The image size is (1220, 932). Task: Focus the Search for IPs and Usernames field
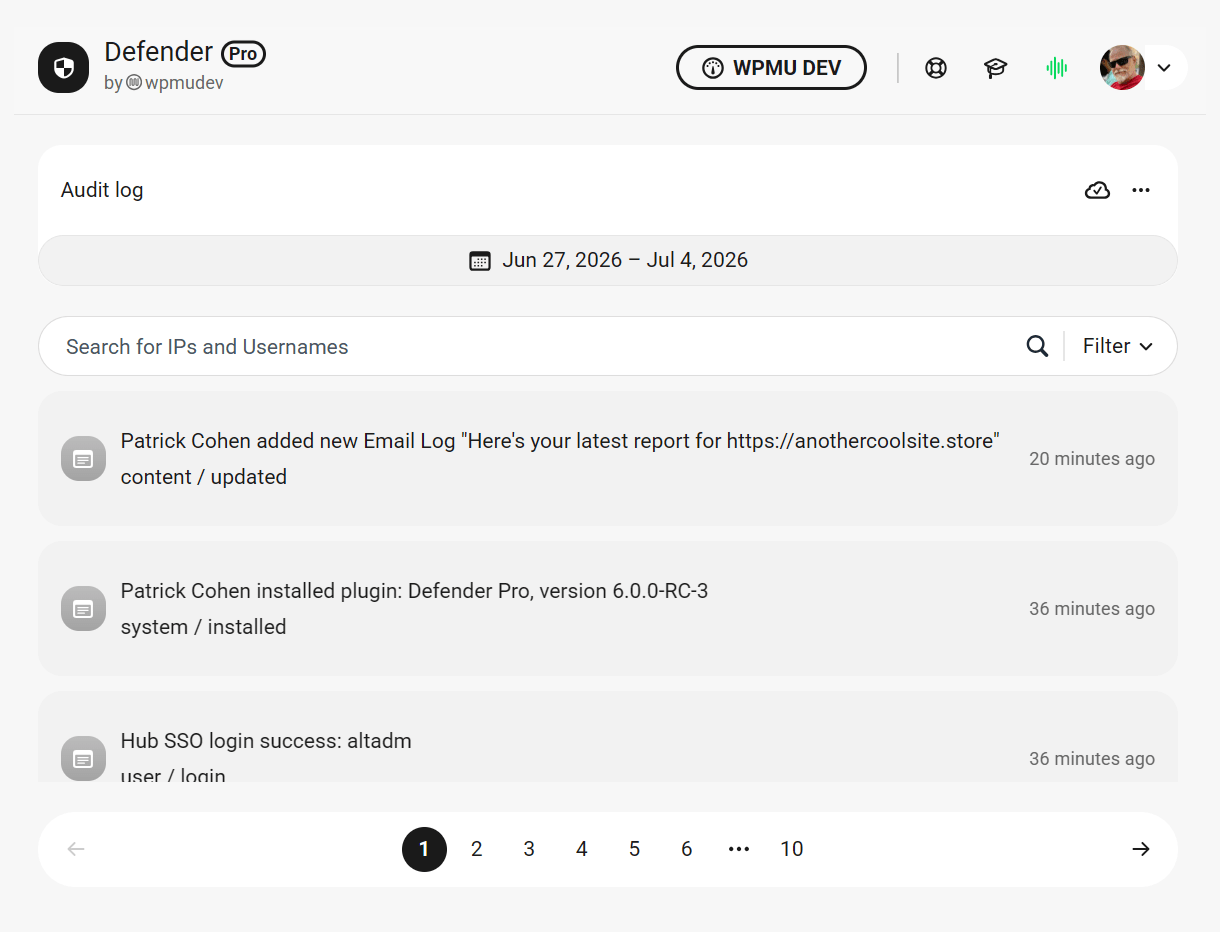point(530,346)
